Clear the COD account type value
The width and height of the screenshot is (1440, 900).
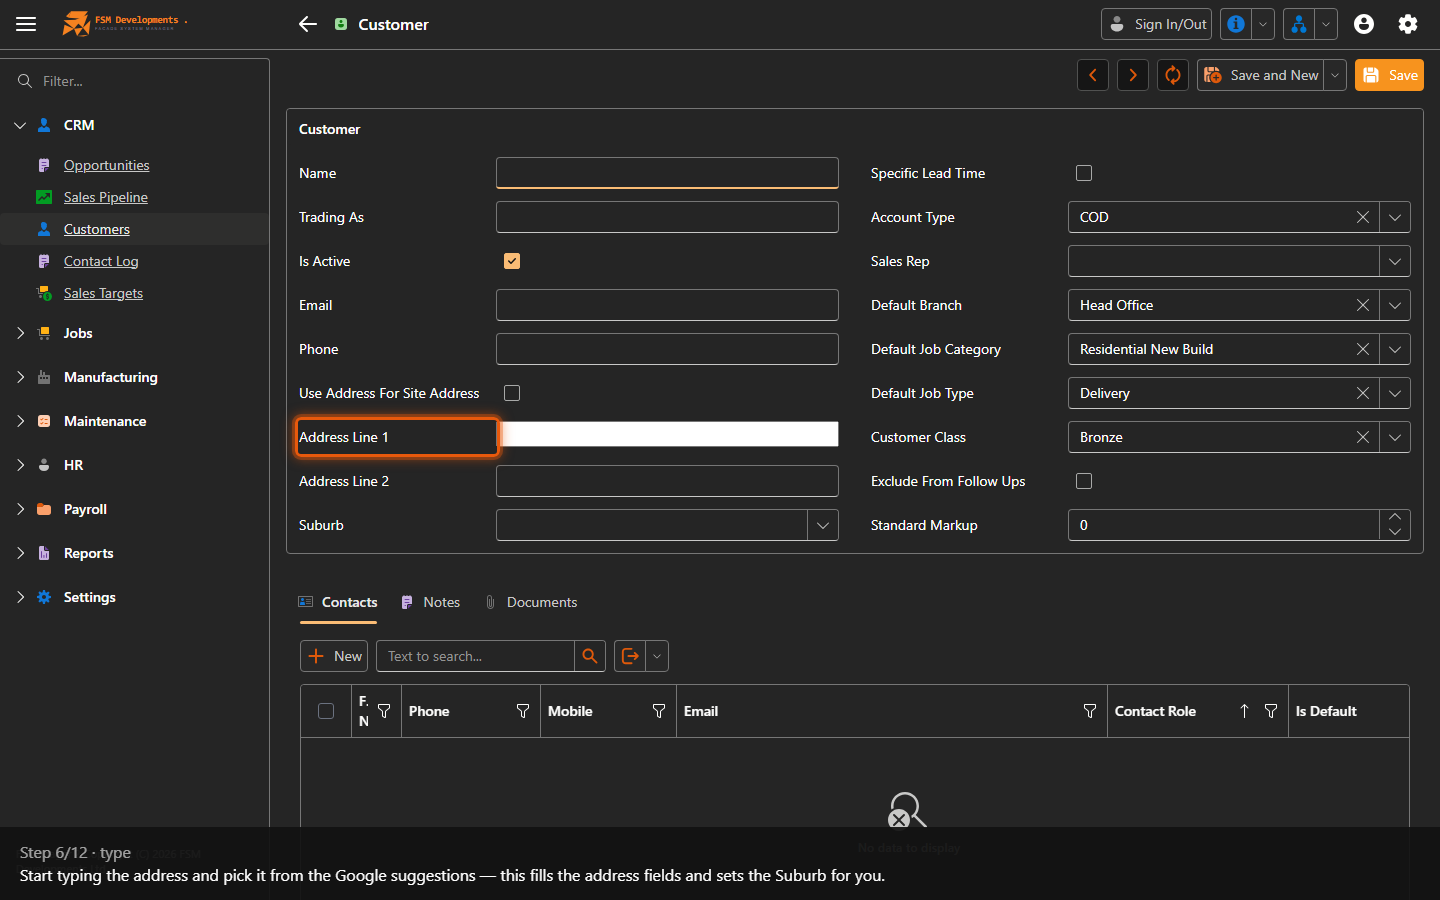(x=1363, y=217)
